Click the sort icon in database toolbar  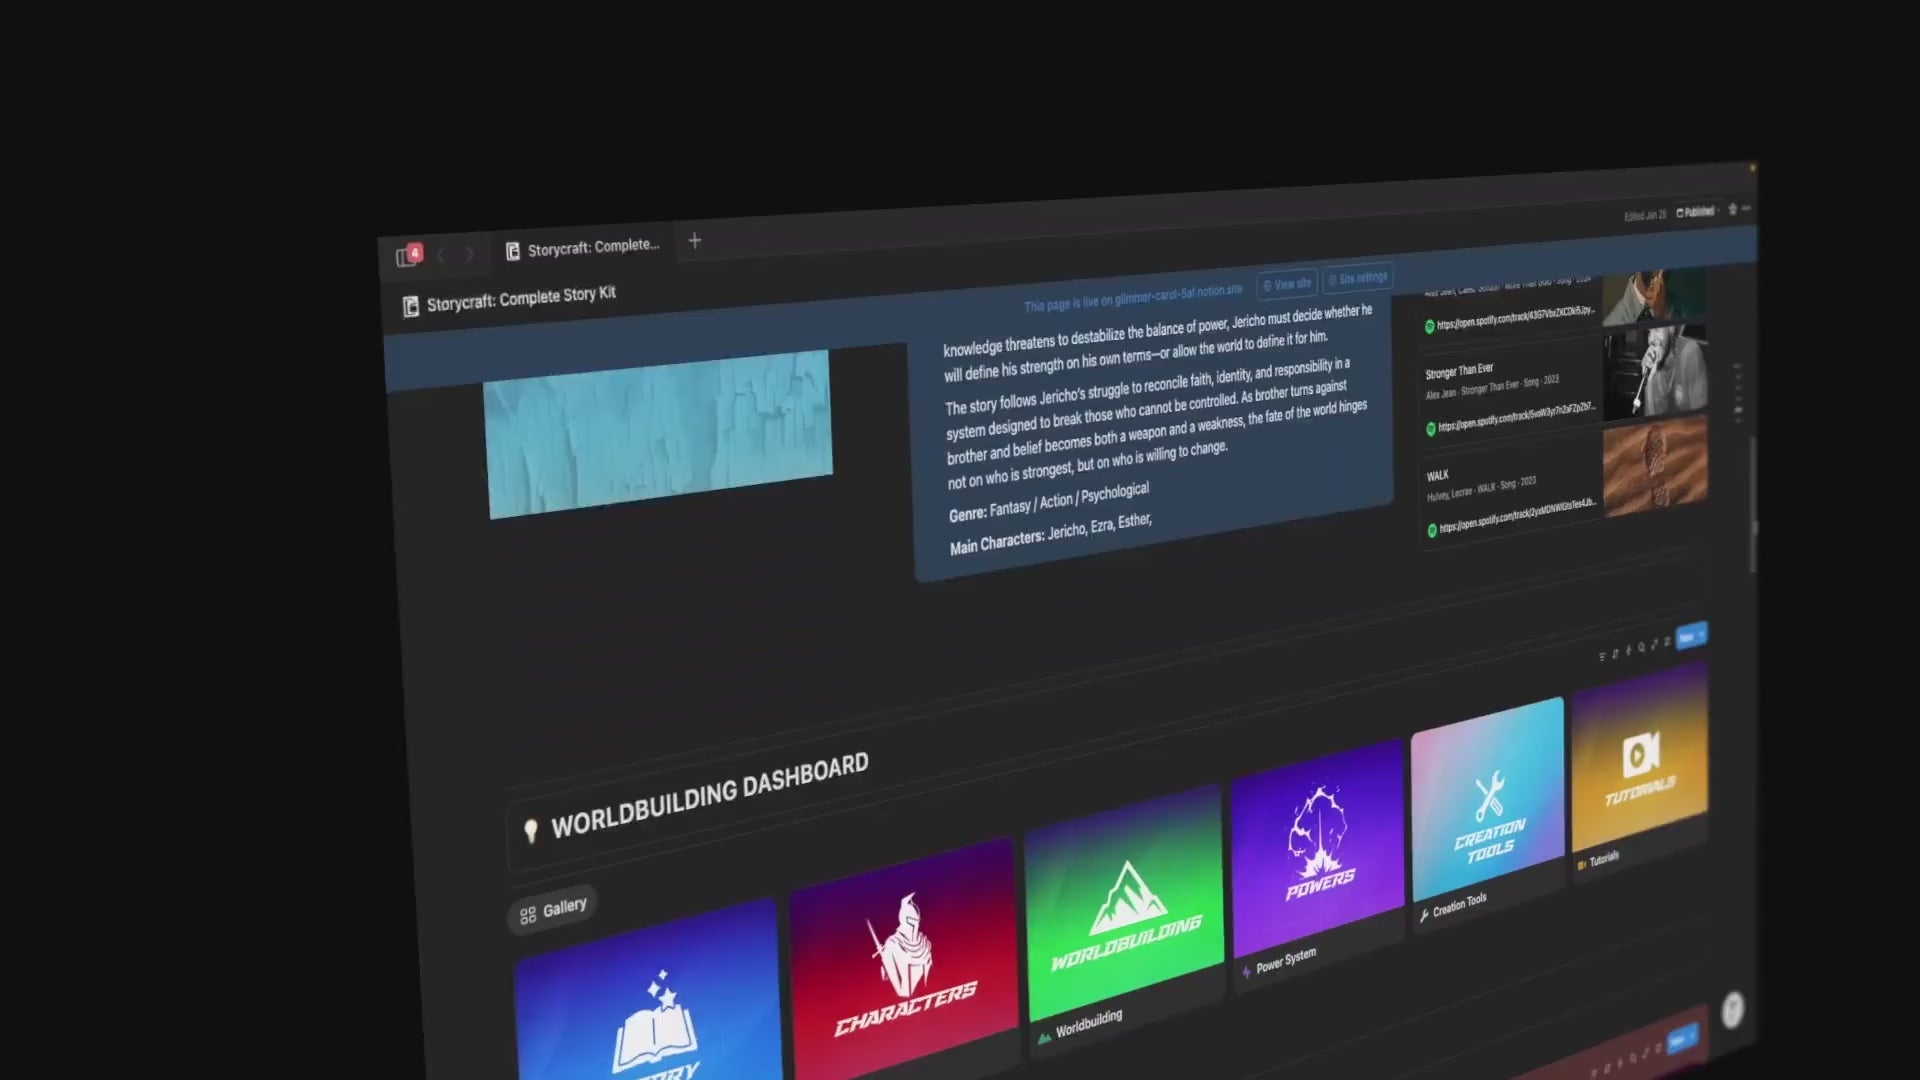1615,654
